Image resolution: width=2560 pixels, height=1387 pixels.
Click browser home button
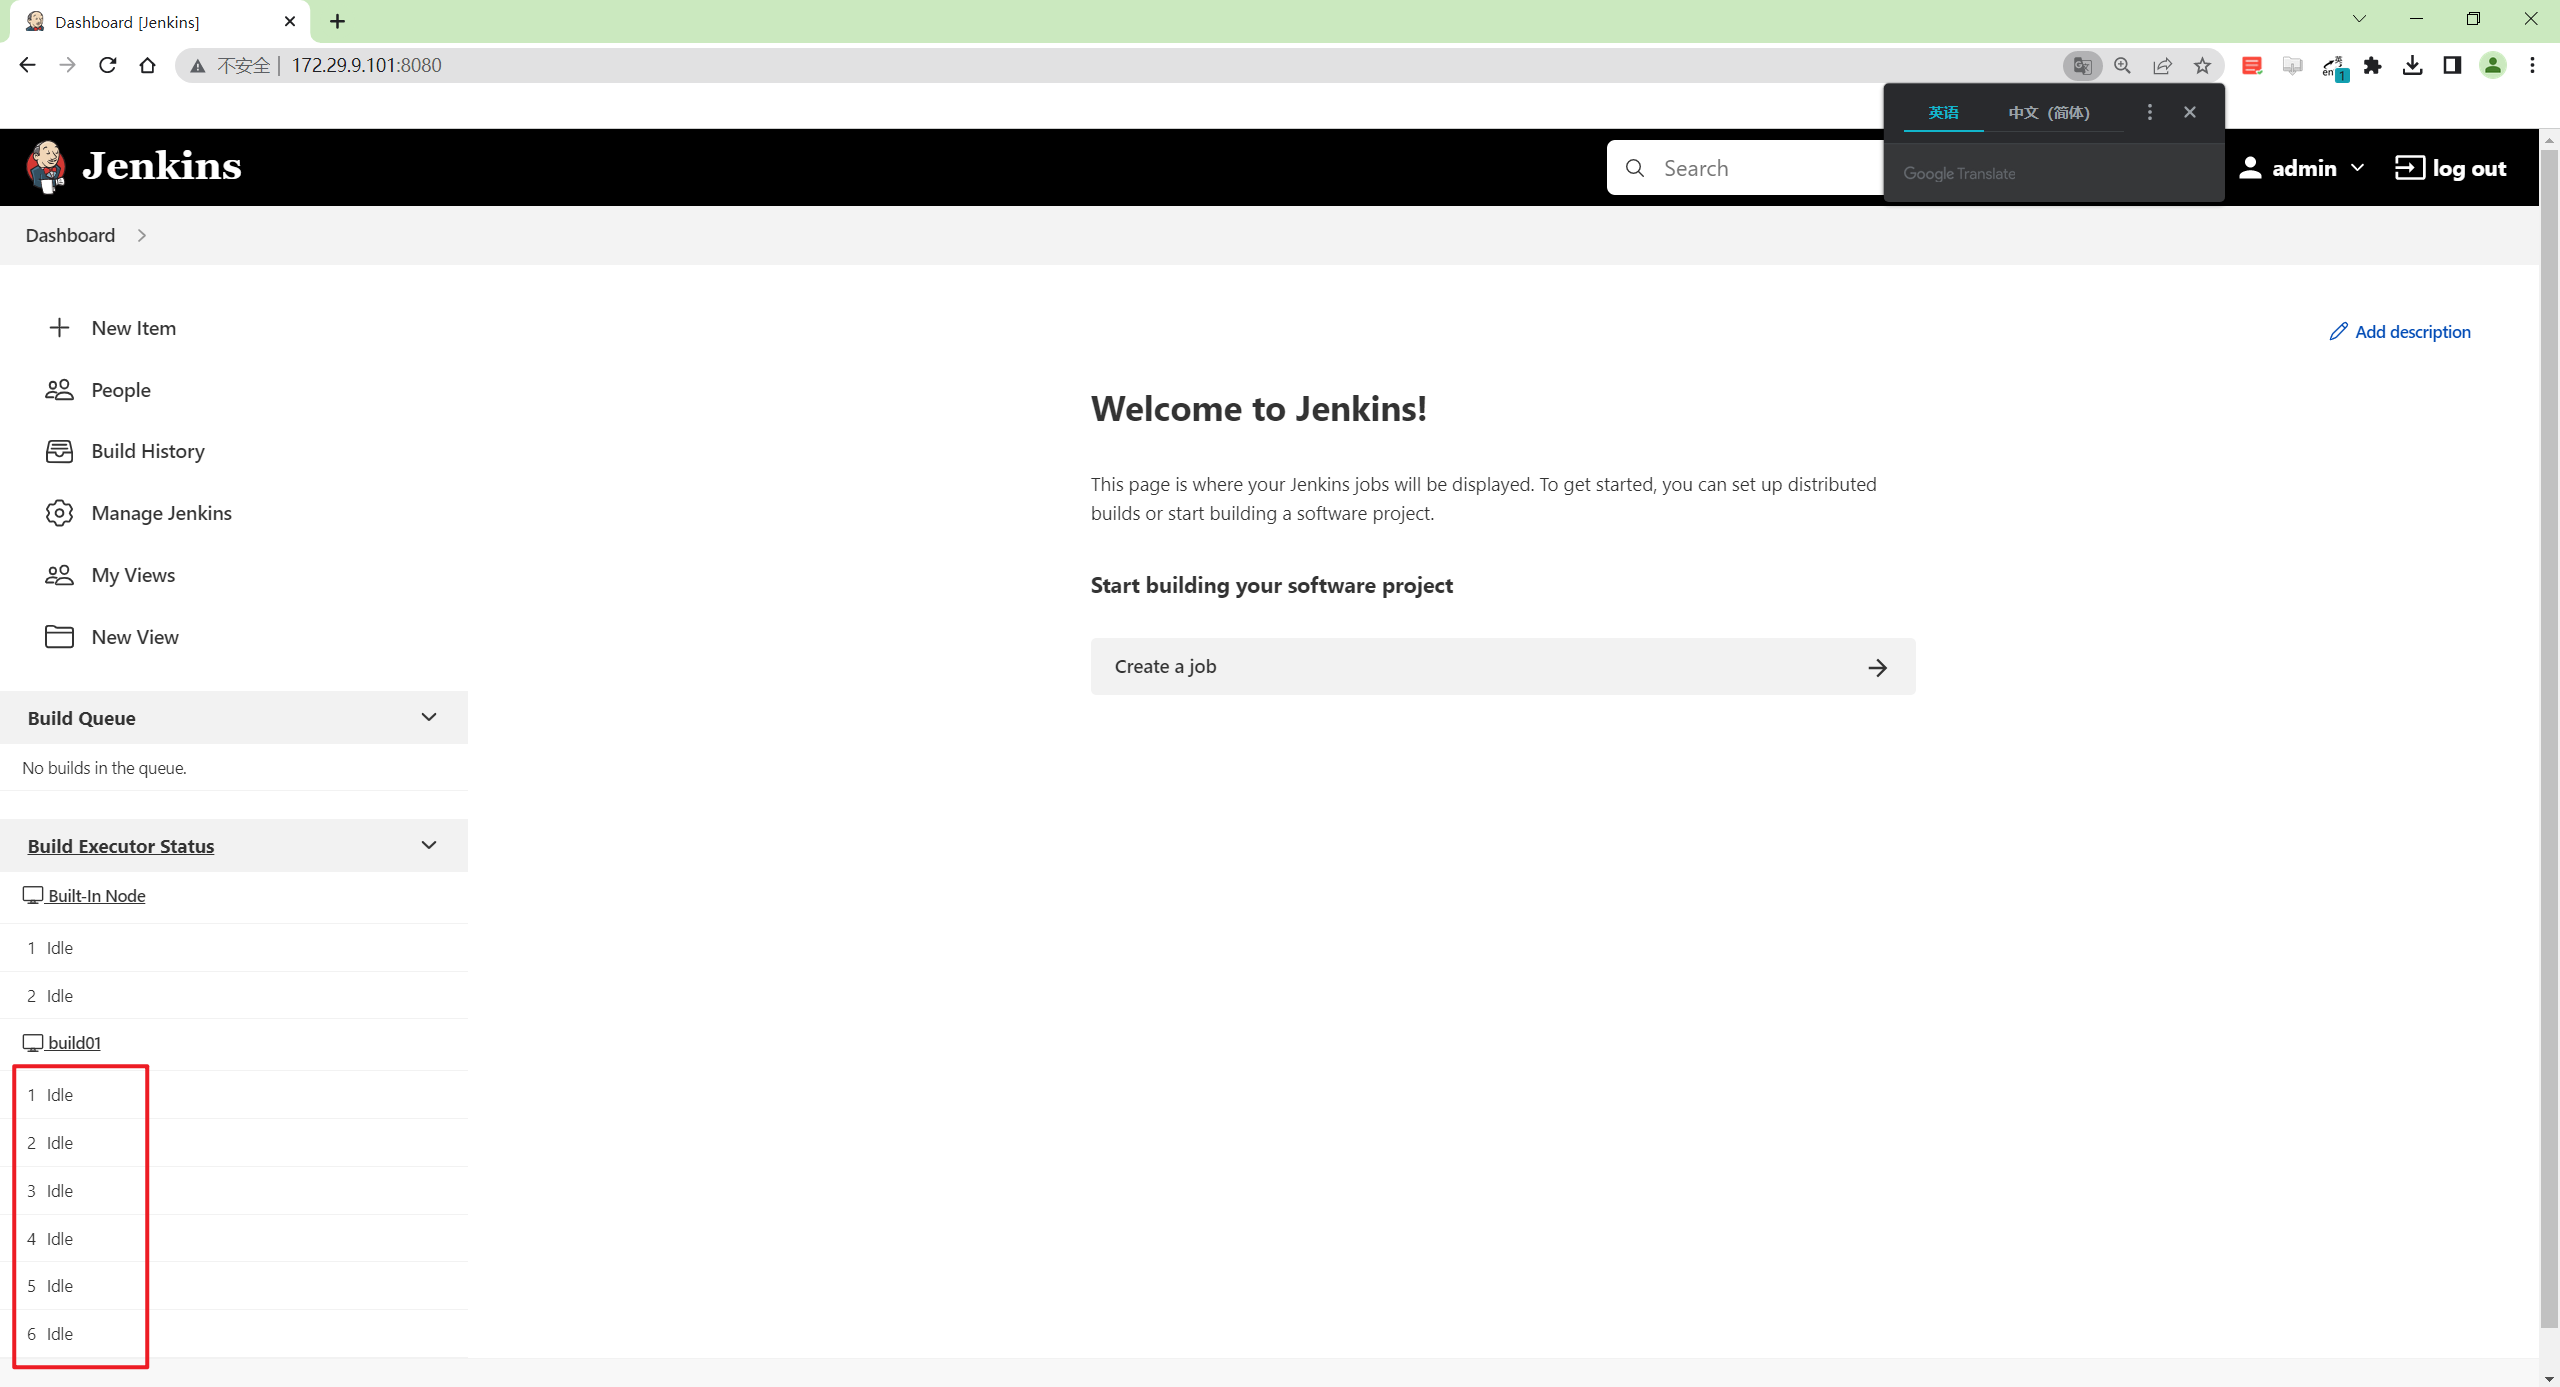[147, 65]
